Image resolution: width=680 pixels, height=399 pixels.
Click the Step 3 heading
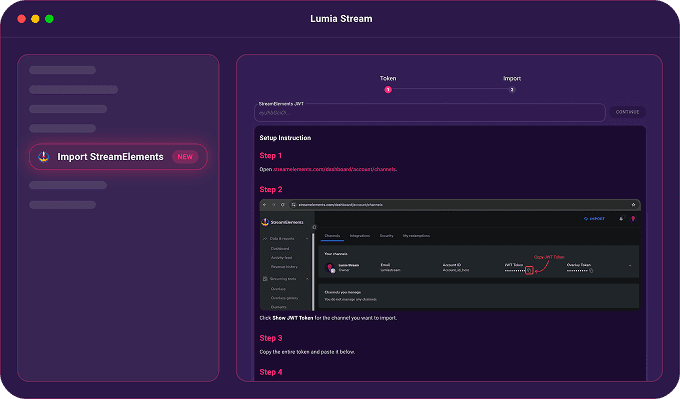(271, 338)
